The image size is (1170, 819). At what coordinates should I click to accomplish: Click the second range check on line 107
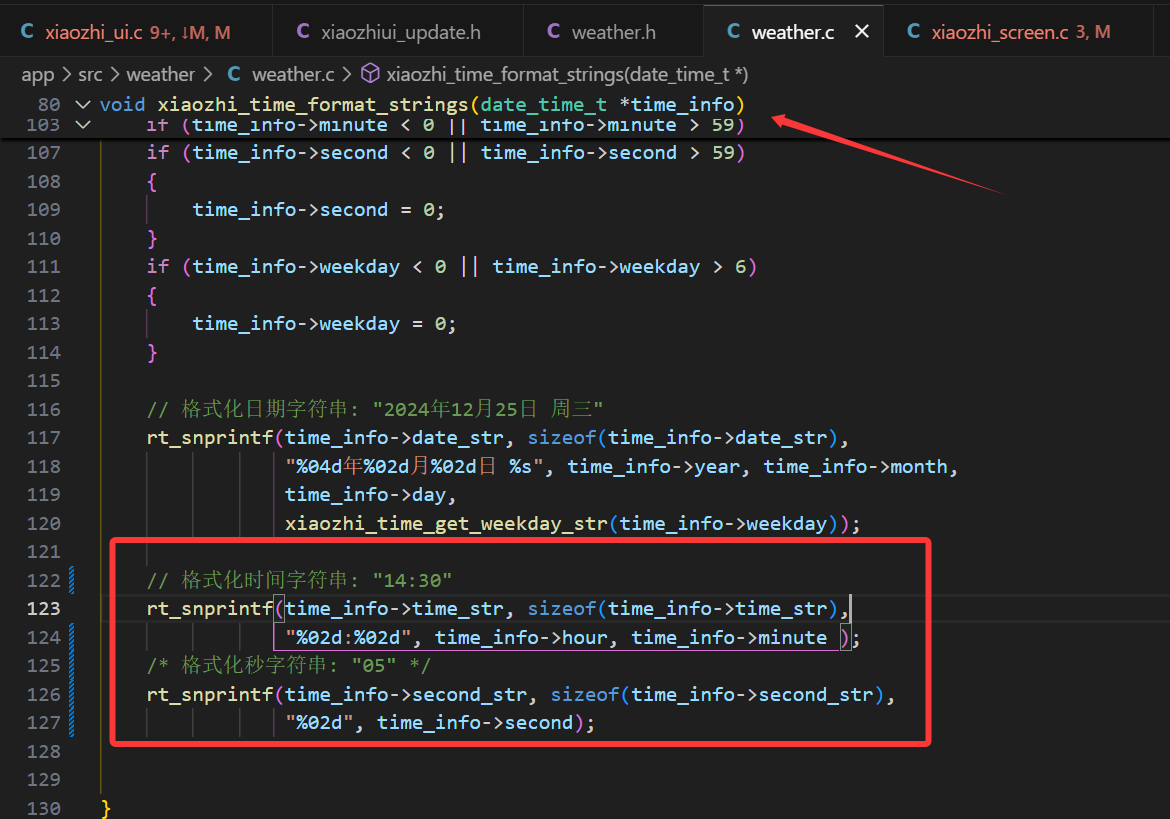click(x=445, y=153)
